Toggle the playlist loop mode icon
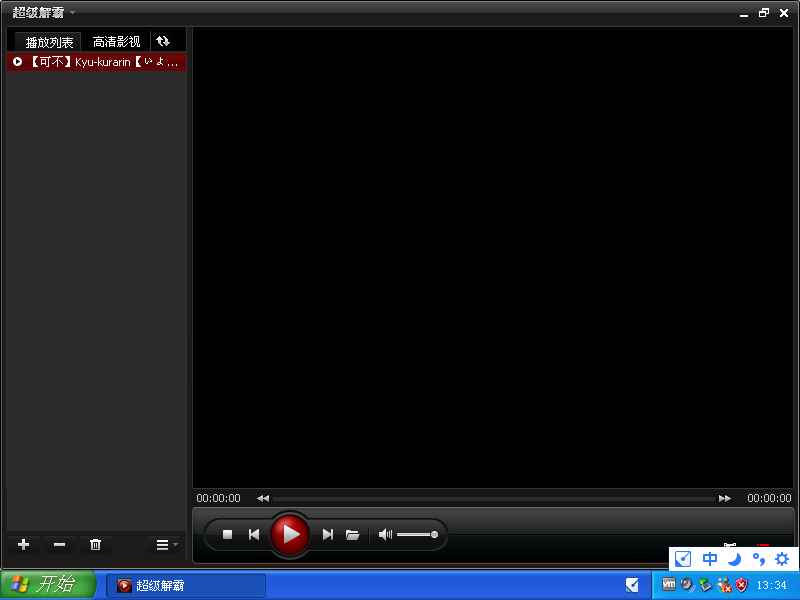800x600 pixels. [x=163, y=41]
